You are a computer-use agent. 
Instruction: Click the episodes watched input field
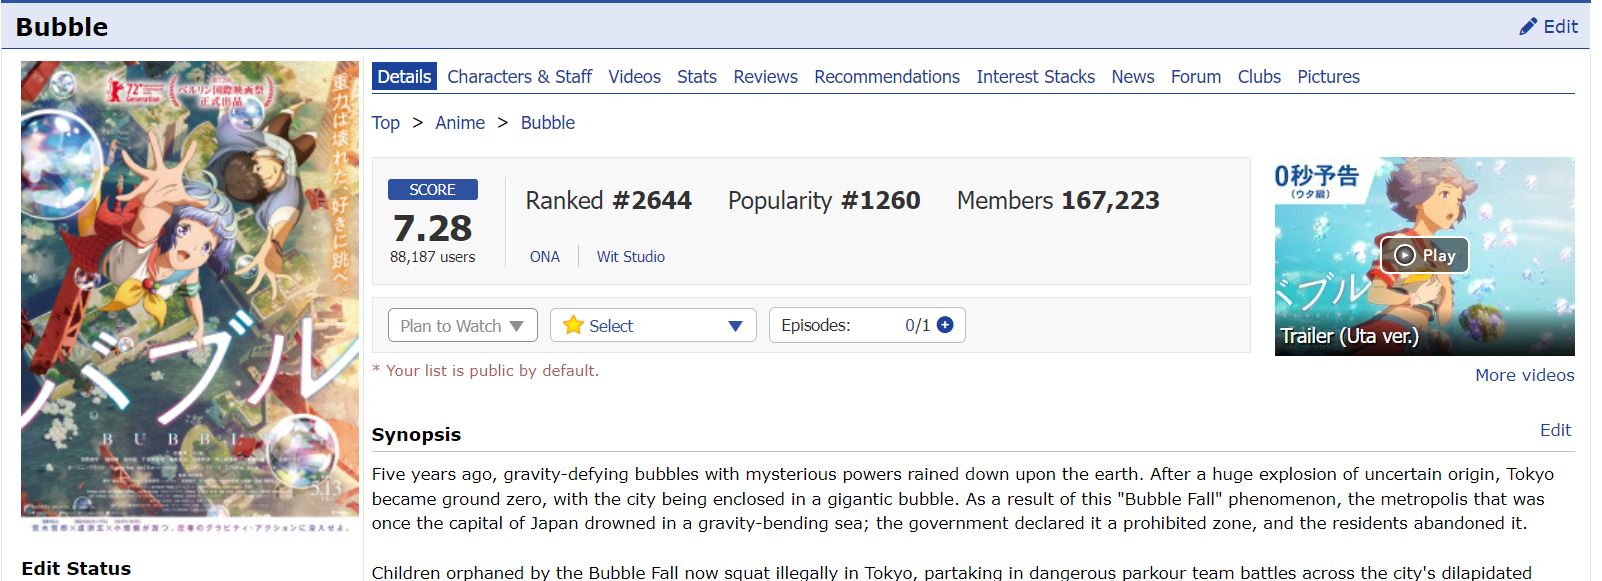click(x=880, y=326)
